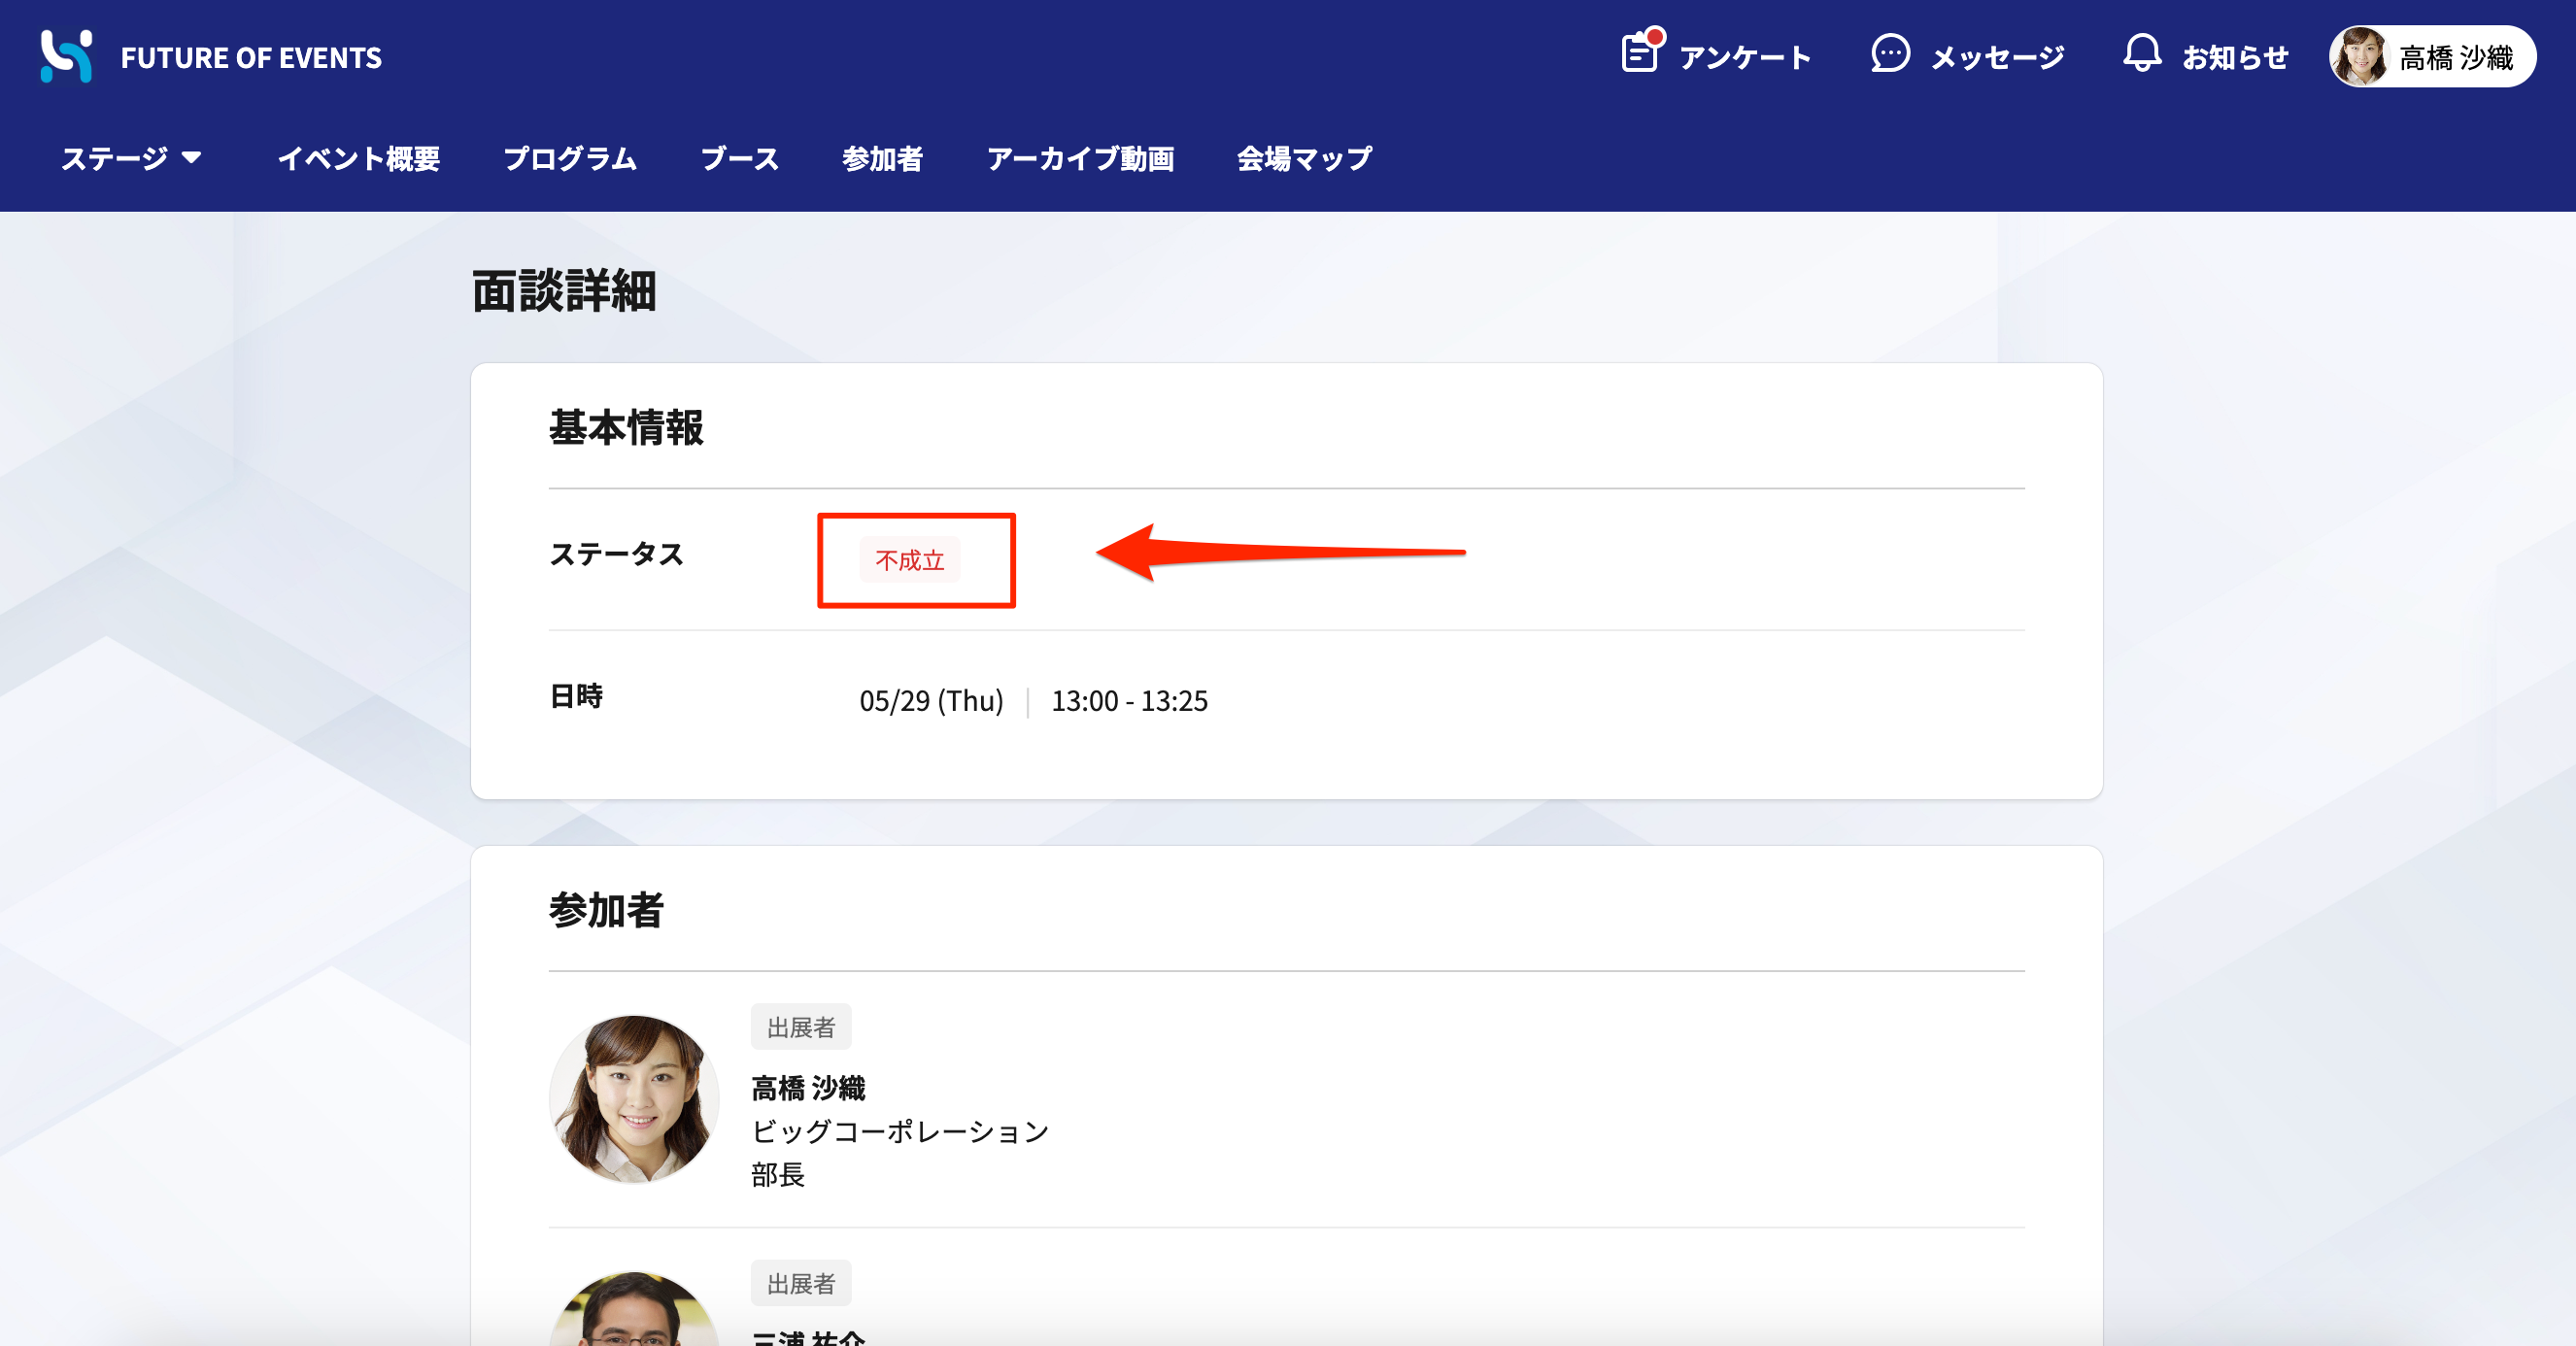The height and width of the screenshot is (1346, 2576).
Task: Click the 参加者 section heading
Action: click(606, 911)
